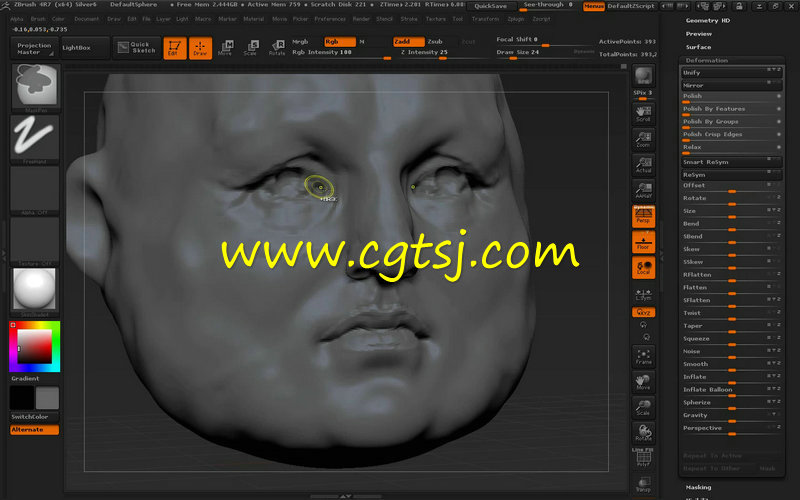The image size is (800, 500).
Task: Click ReSym button
Action: click(x=731, y=174)
